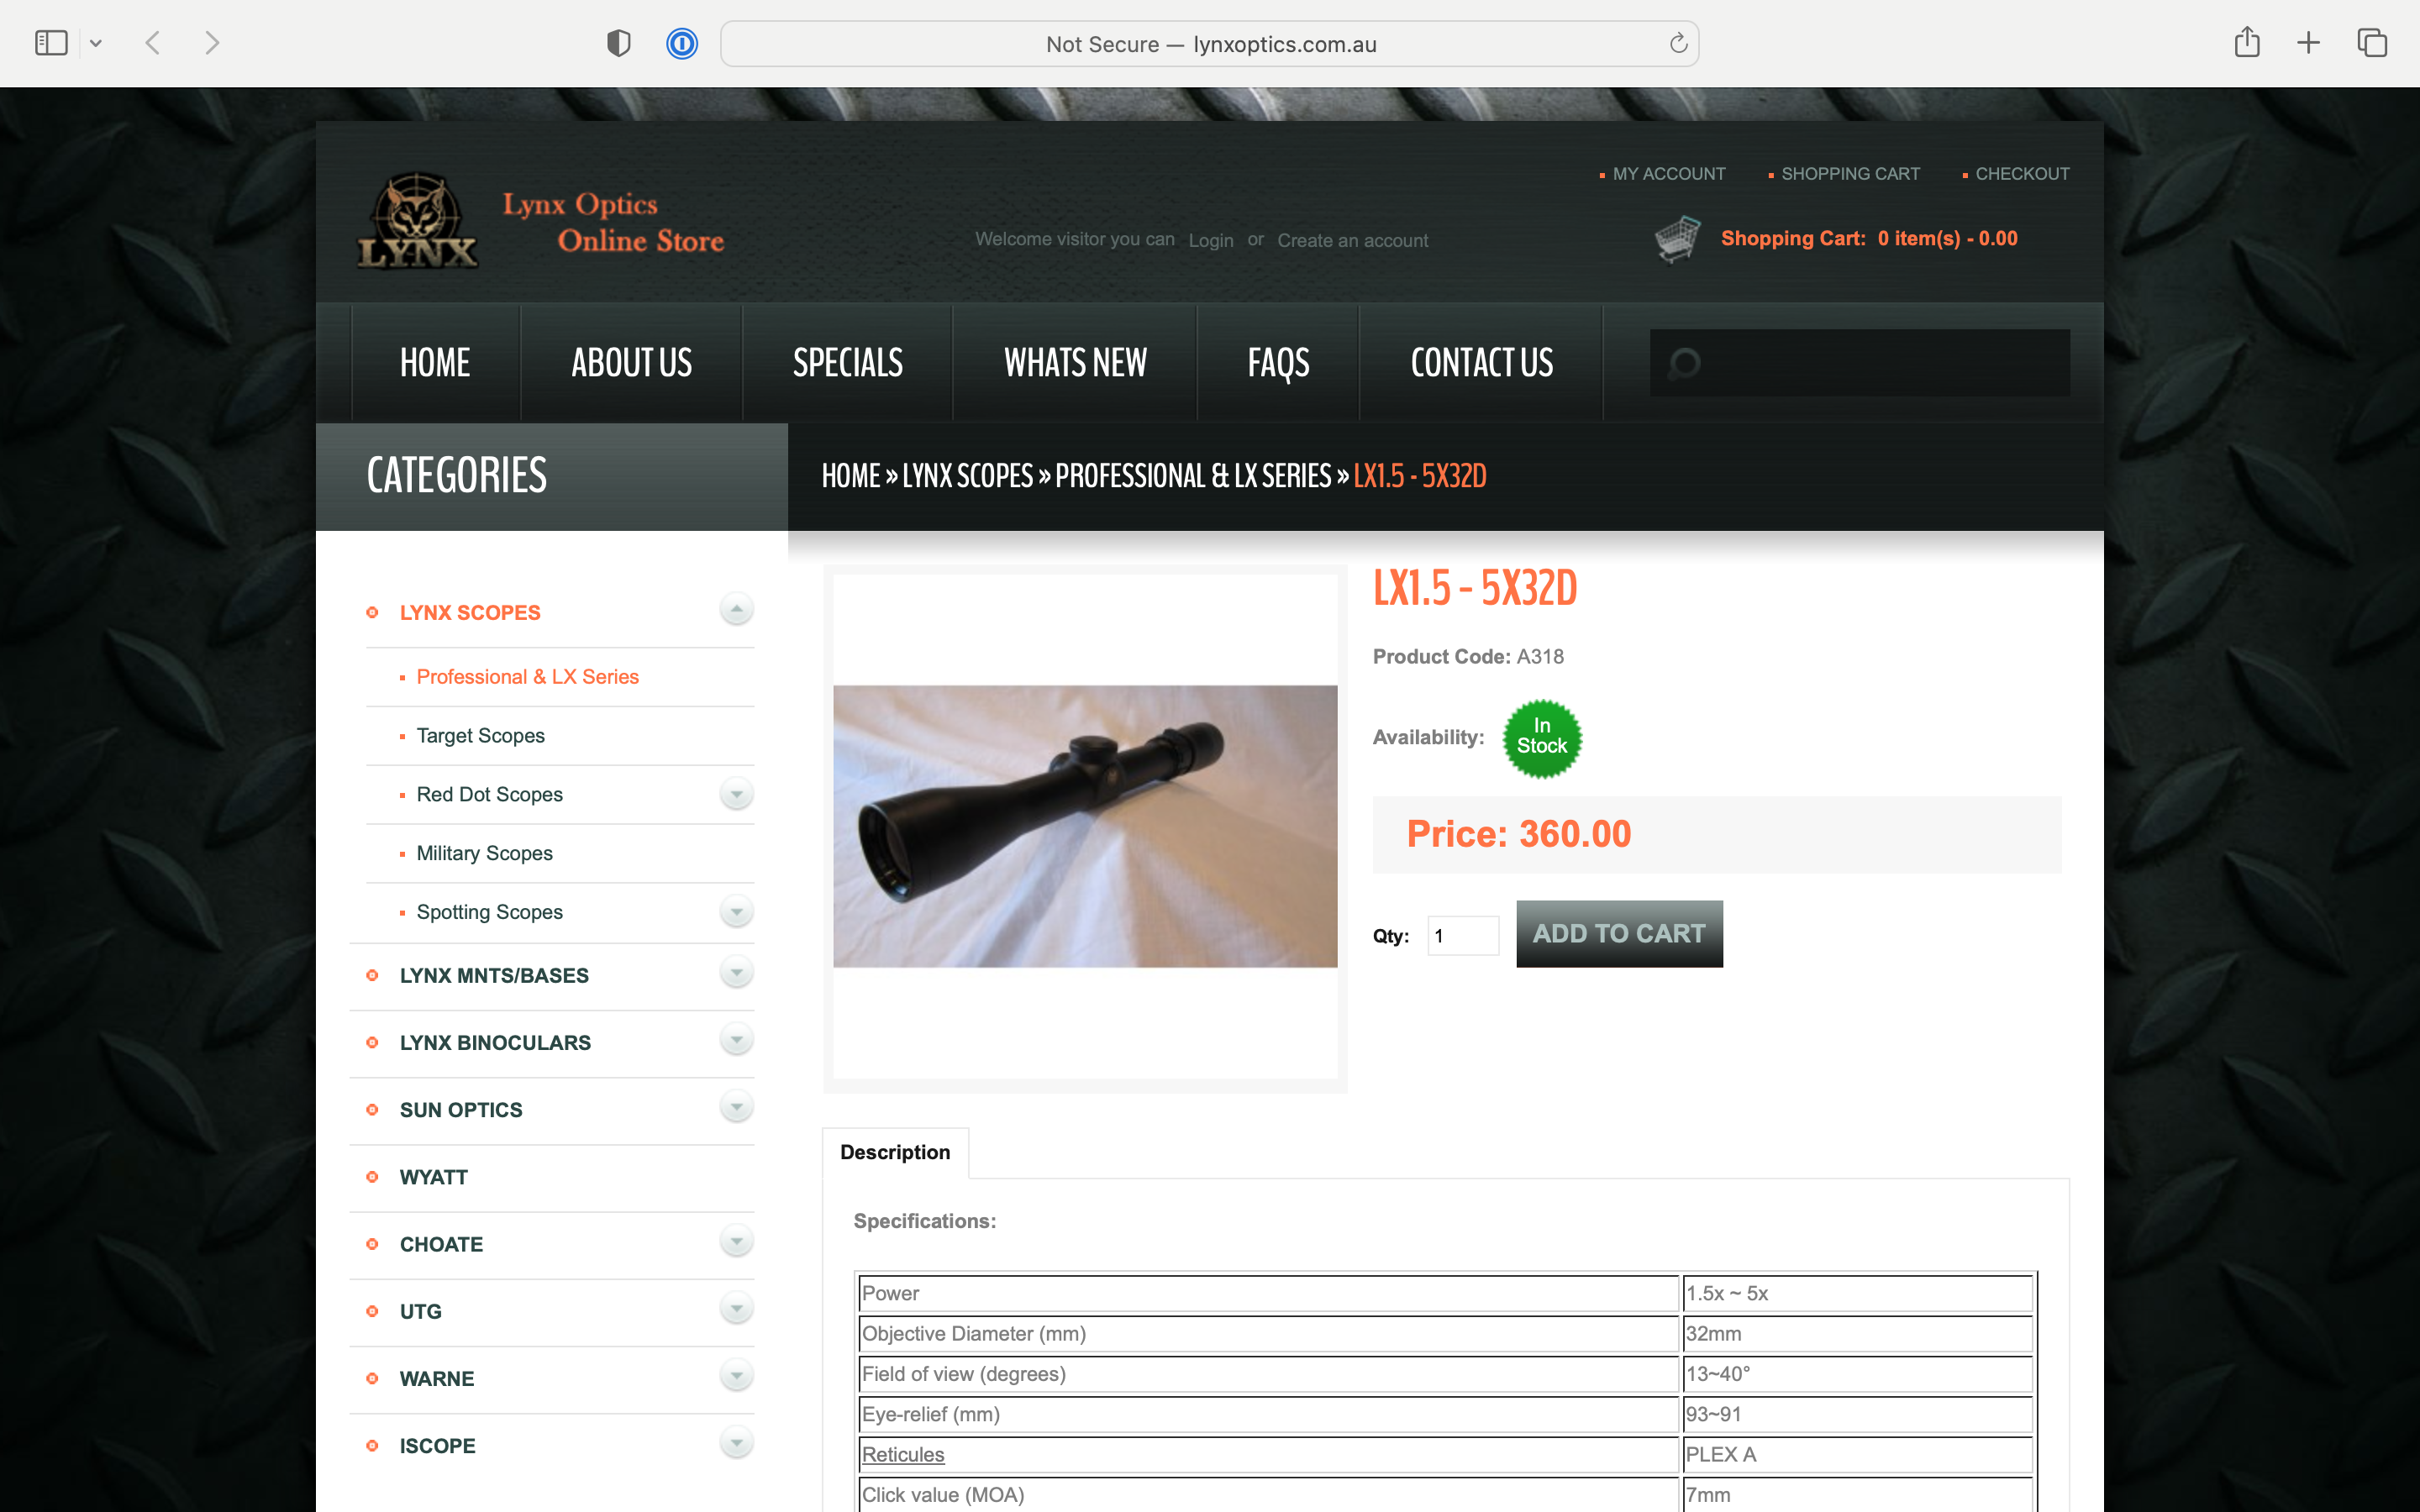Click the shopping cart icon
This screenshot has width=2420, height=1512.
[x=1677, y=239]
